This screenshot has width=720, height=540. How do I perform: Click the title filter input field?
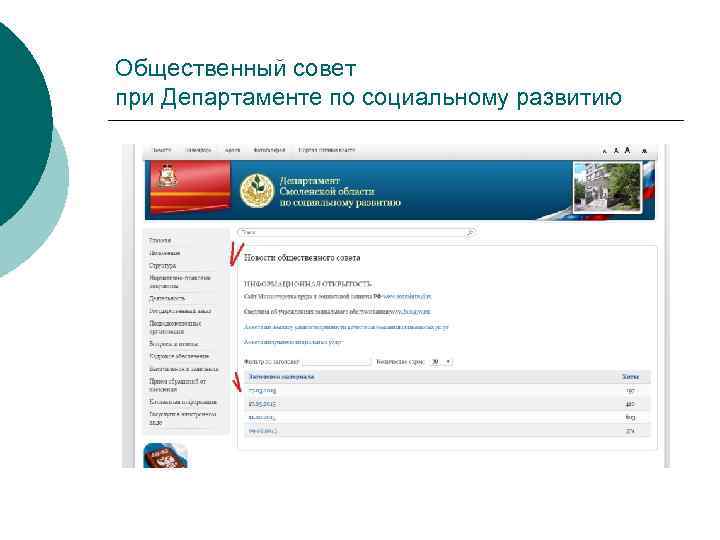pos(336,362)
